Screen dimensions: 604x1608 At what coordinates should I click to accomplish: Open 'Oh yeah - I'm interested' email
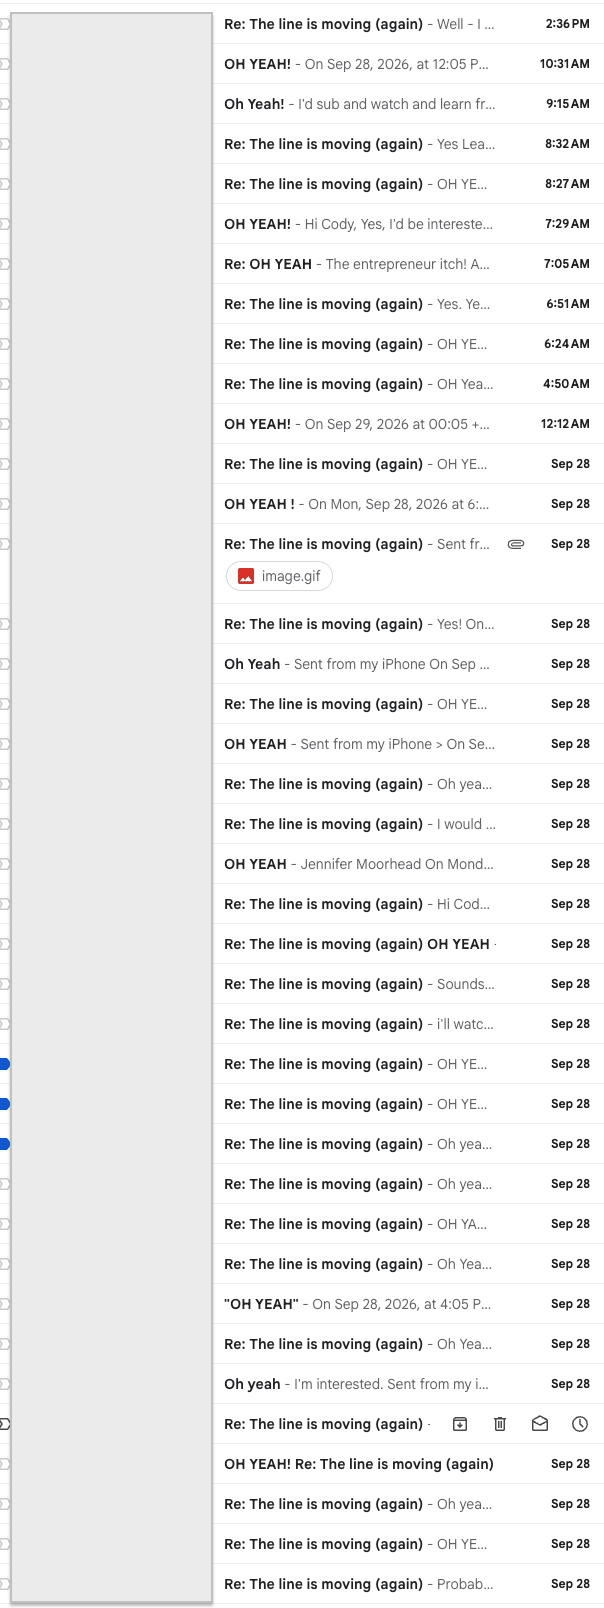pos(408,1384)
